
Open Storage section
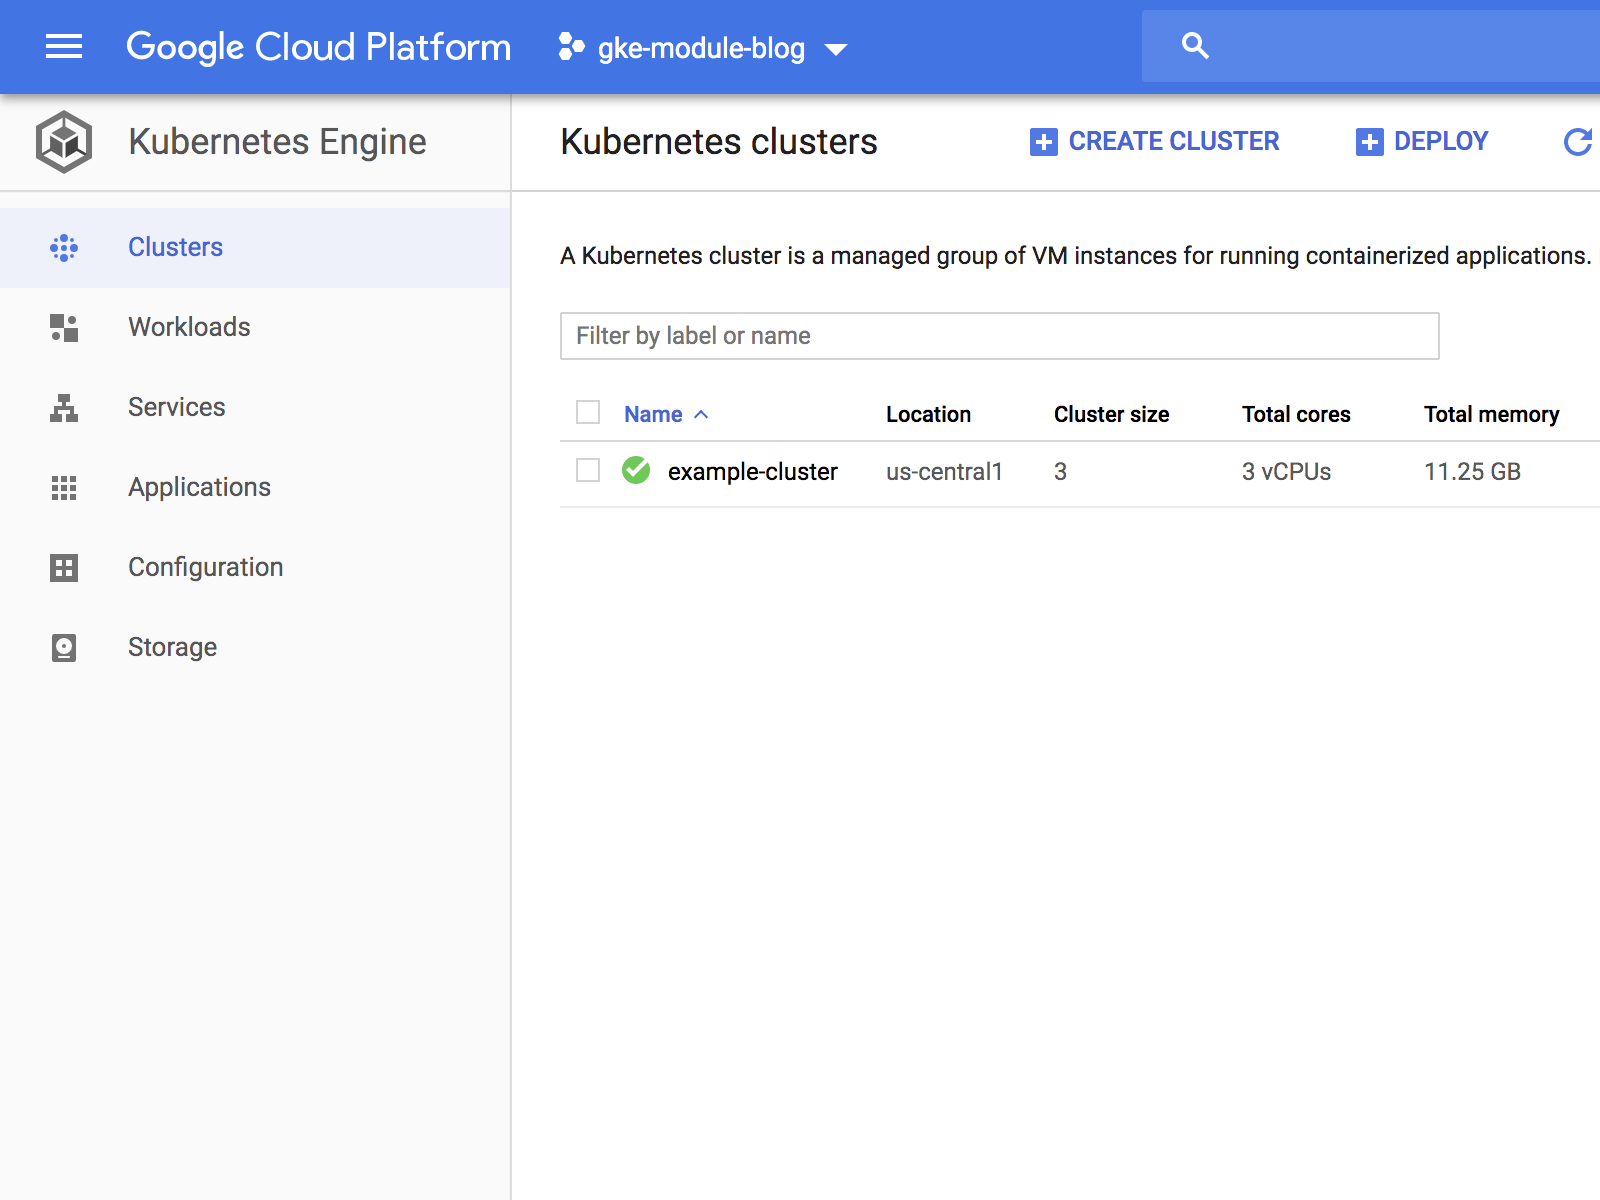255,648
